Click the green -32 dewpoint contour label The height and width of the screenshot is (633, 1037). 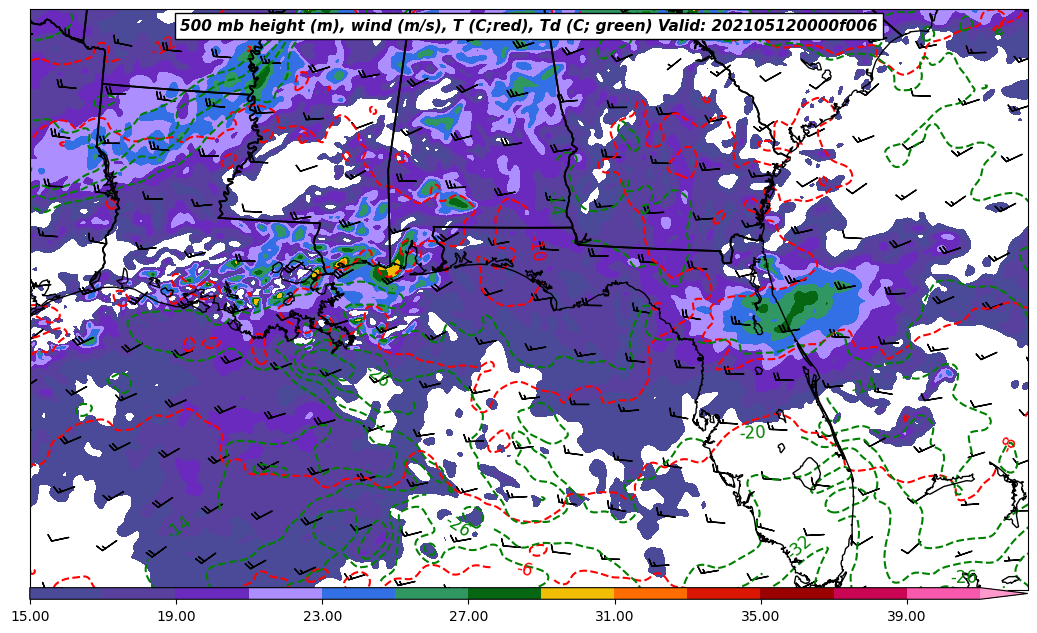pyautogui.click(x=799, y=547)
